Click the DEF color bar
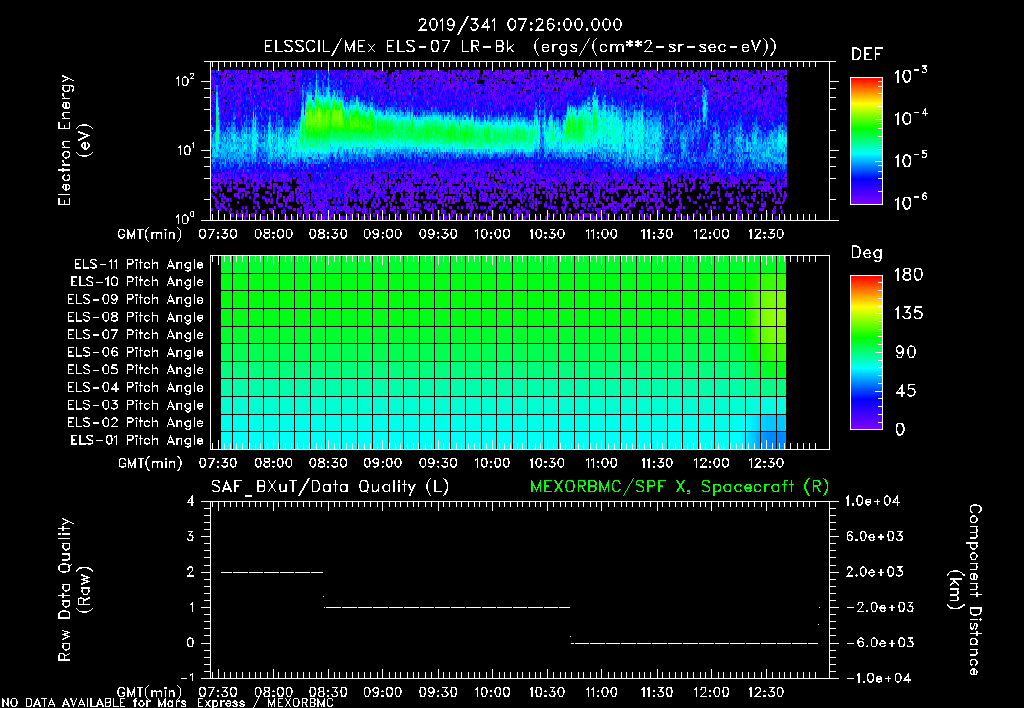The width and height of the screenshot is (1024, 708). [x=866, y=141]
